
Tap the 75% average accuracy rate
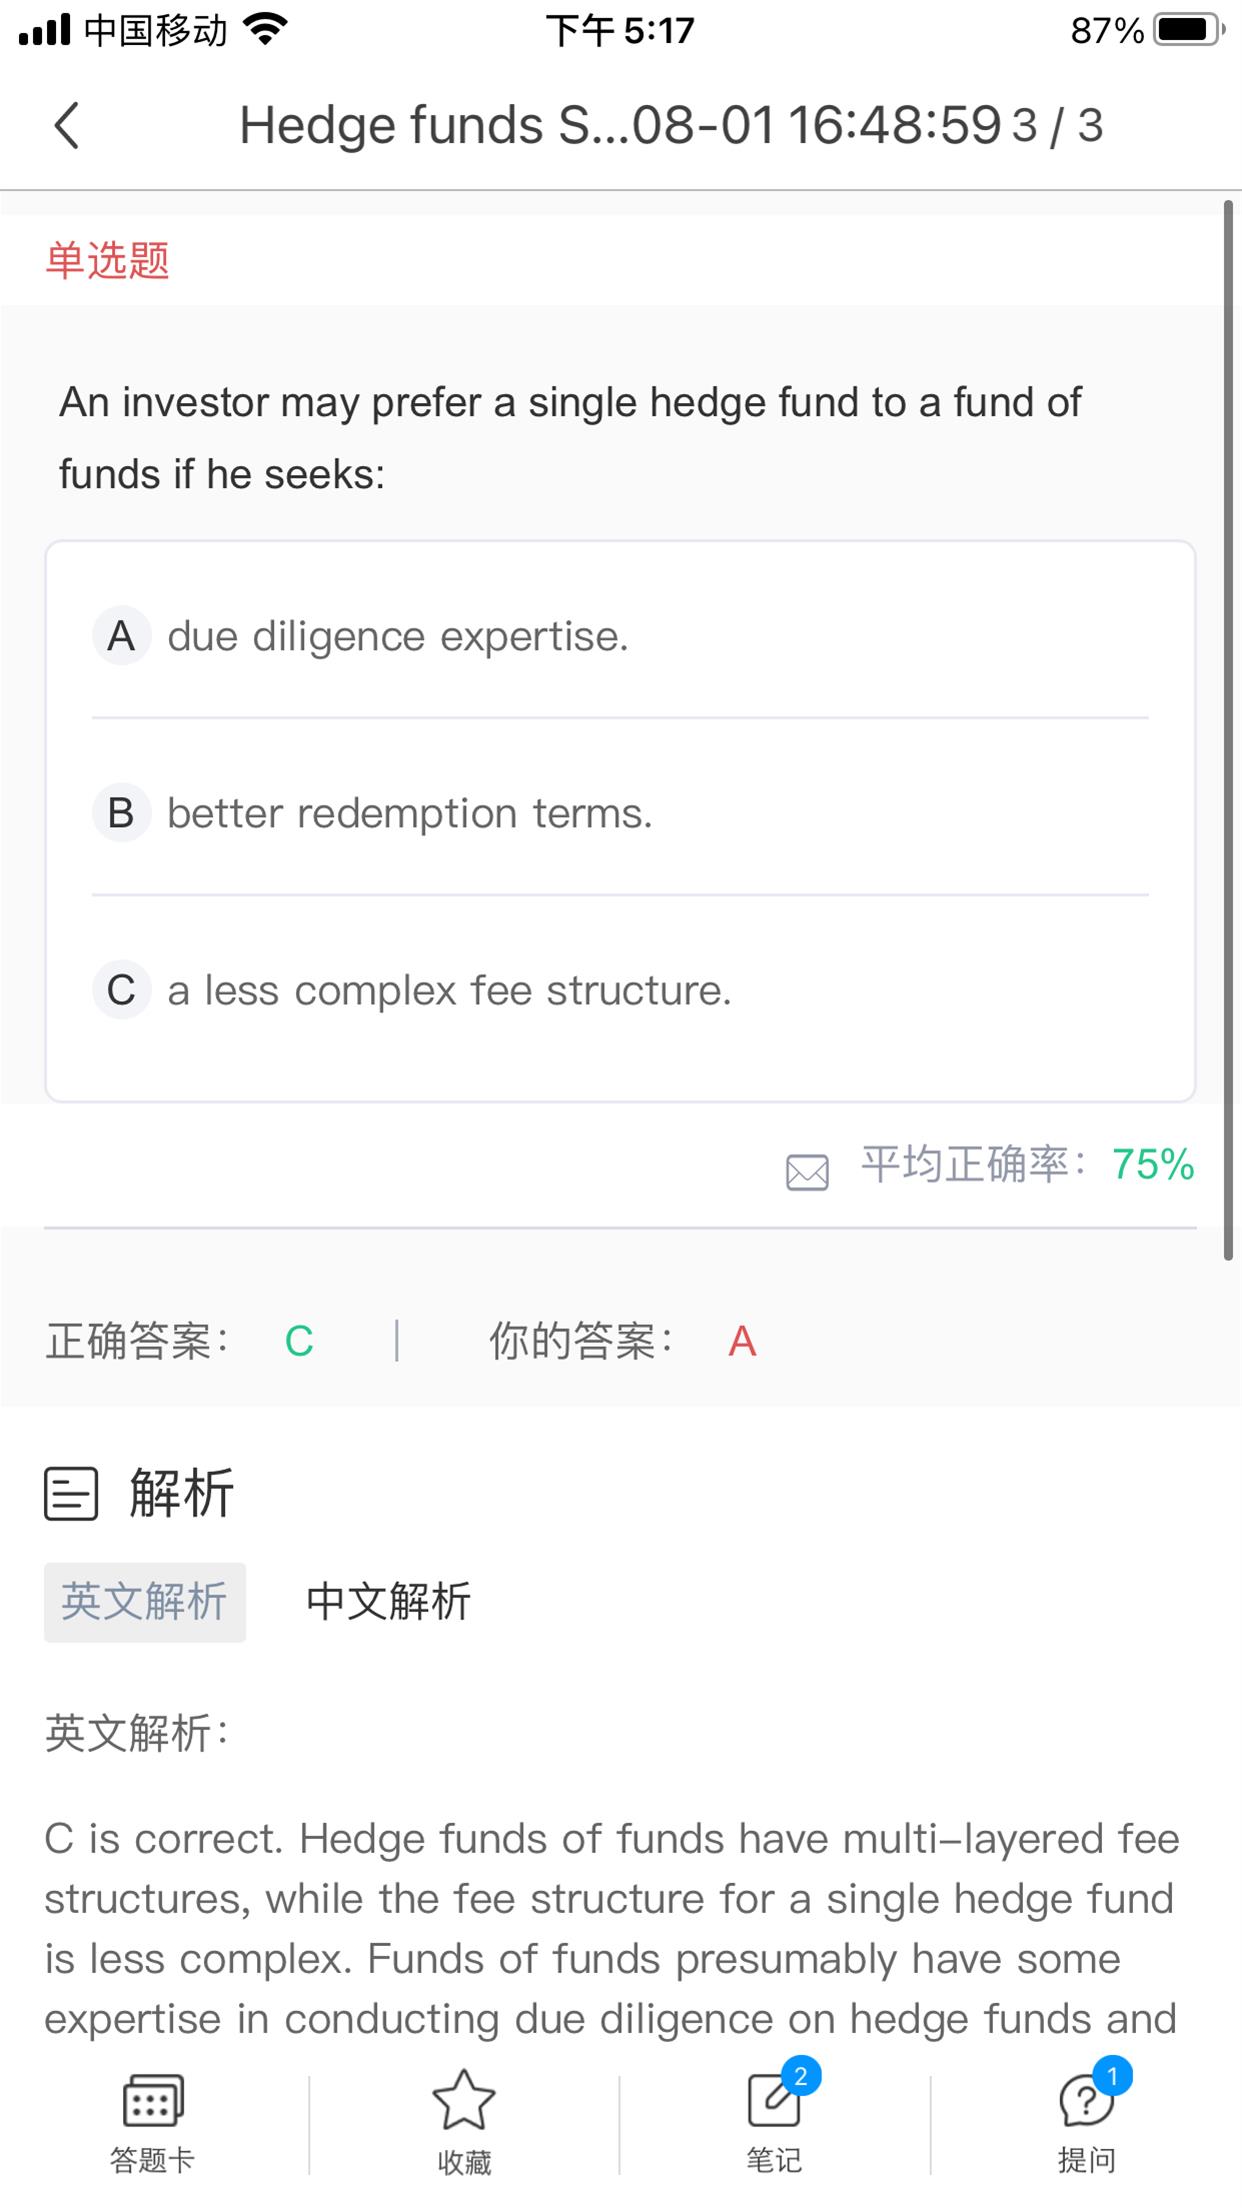pyautogui.click(x=1152, y=1165)
